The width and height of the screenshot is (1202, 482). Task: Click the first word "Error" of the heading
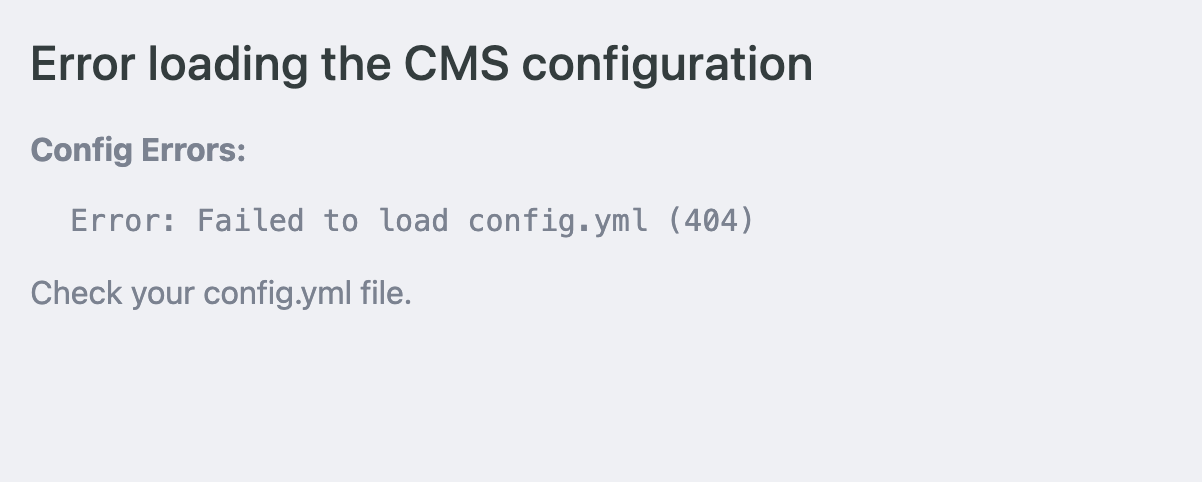82,65
